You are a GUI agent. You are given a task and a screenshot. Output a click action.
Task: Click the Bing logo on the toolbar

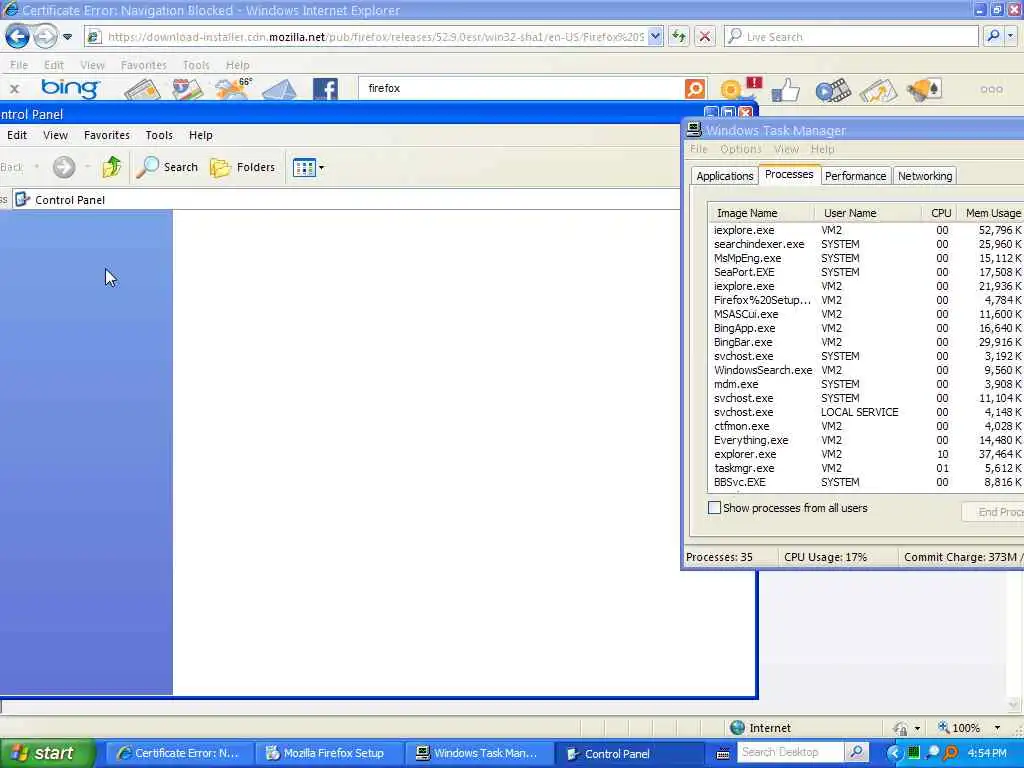pyautogui.click(x=70, y=88)
